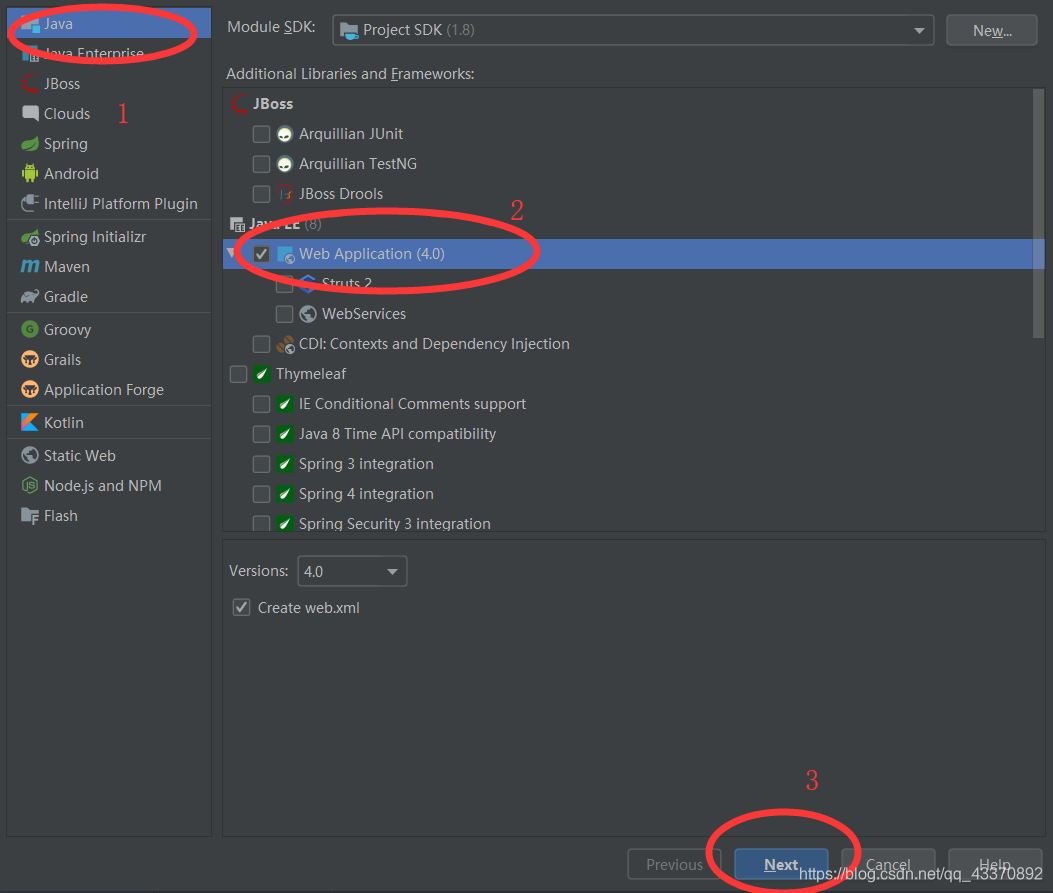Click the JBoss group header icon

[239, 104]
